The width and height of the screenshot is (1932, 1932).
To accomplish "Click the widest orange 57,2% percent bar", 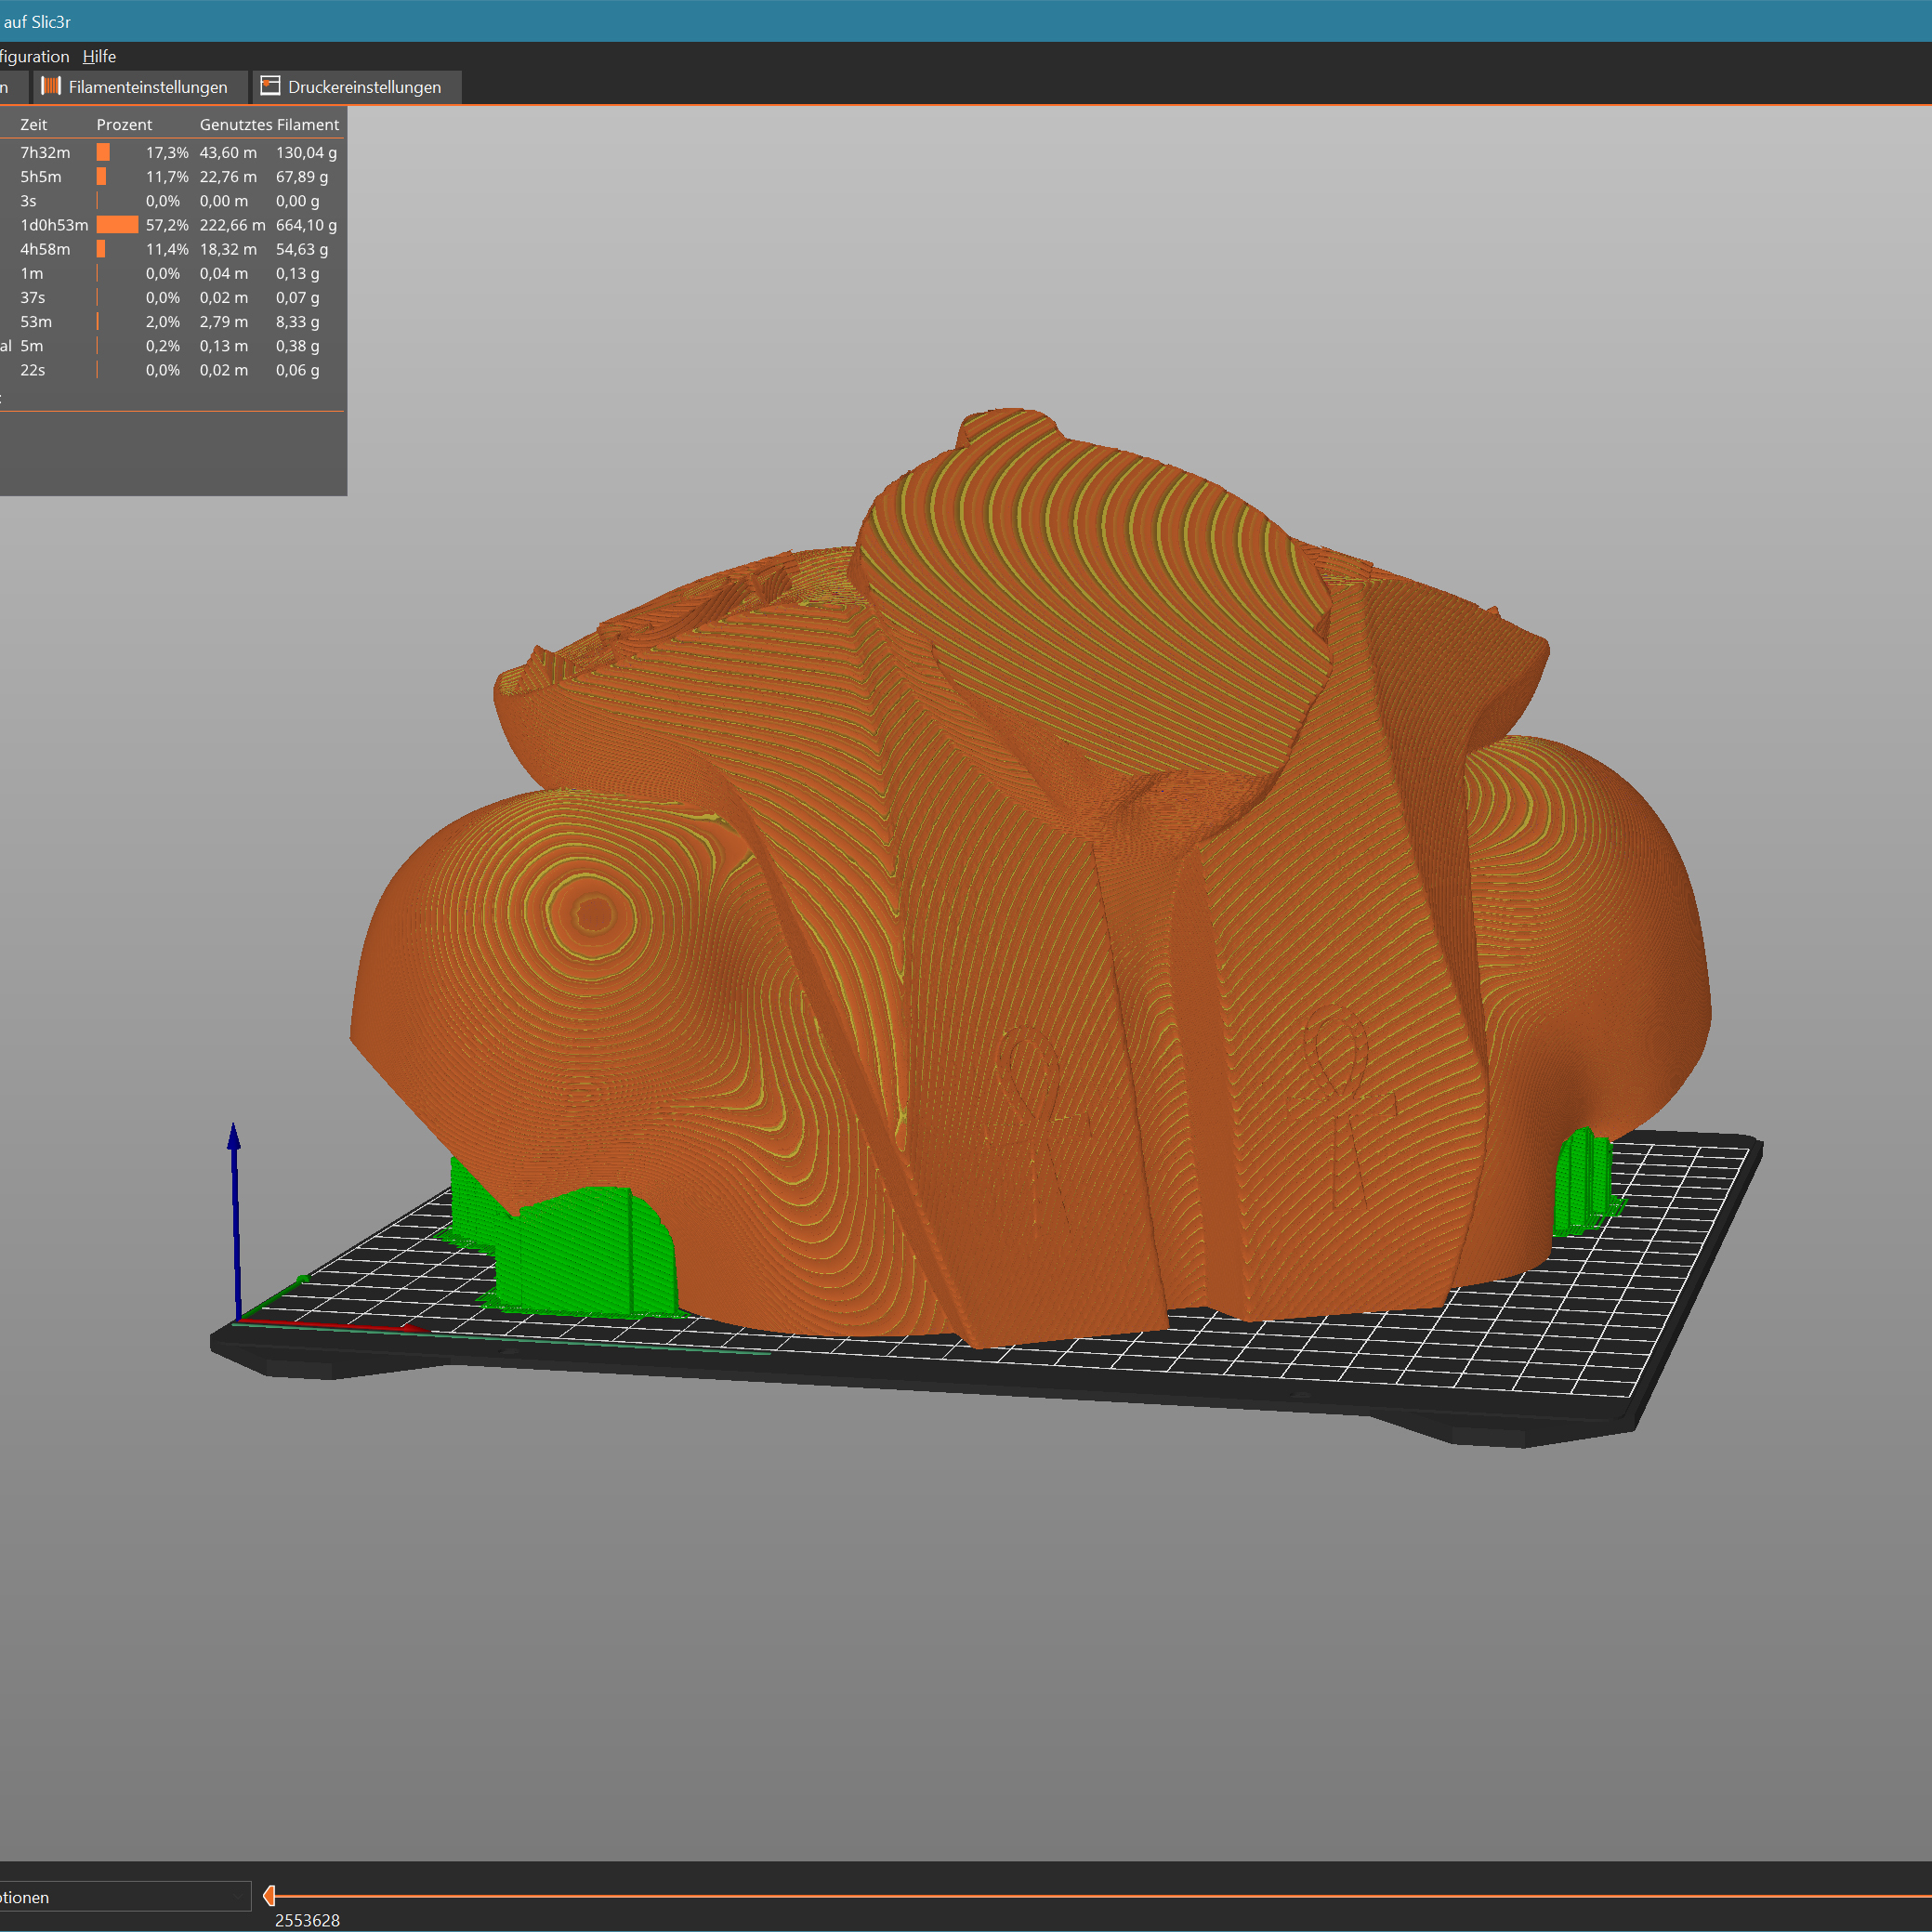I will [117, 225].
